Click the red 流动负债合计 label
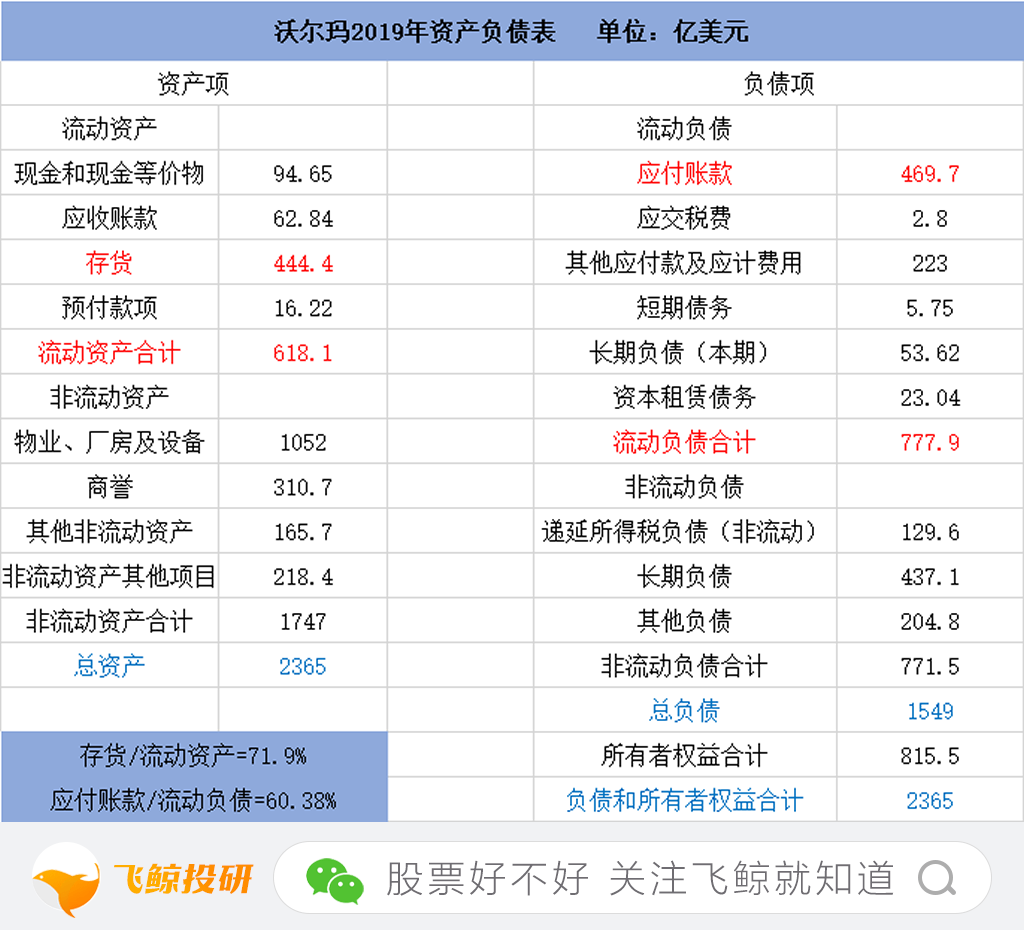 coord(684,442)
